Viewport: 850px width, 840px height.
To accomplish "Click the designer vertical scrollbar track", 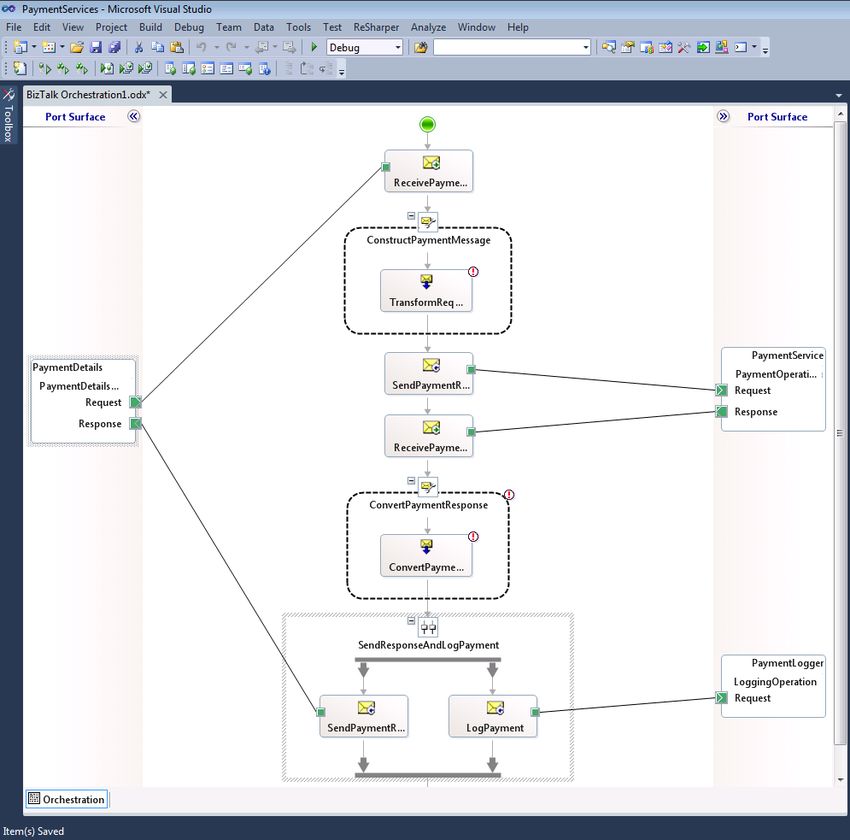I will (x=839, y=445).
